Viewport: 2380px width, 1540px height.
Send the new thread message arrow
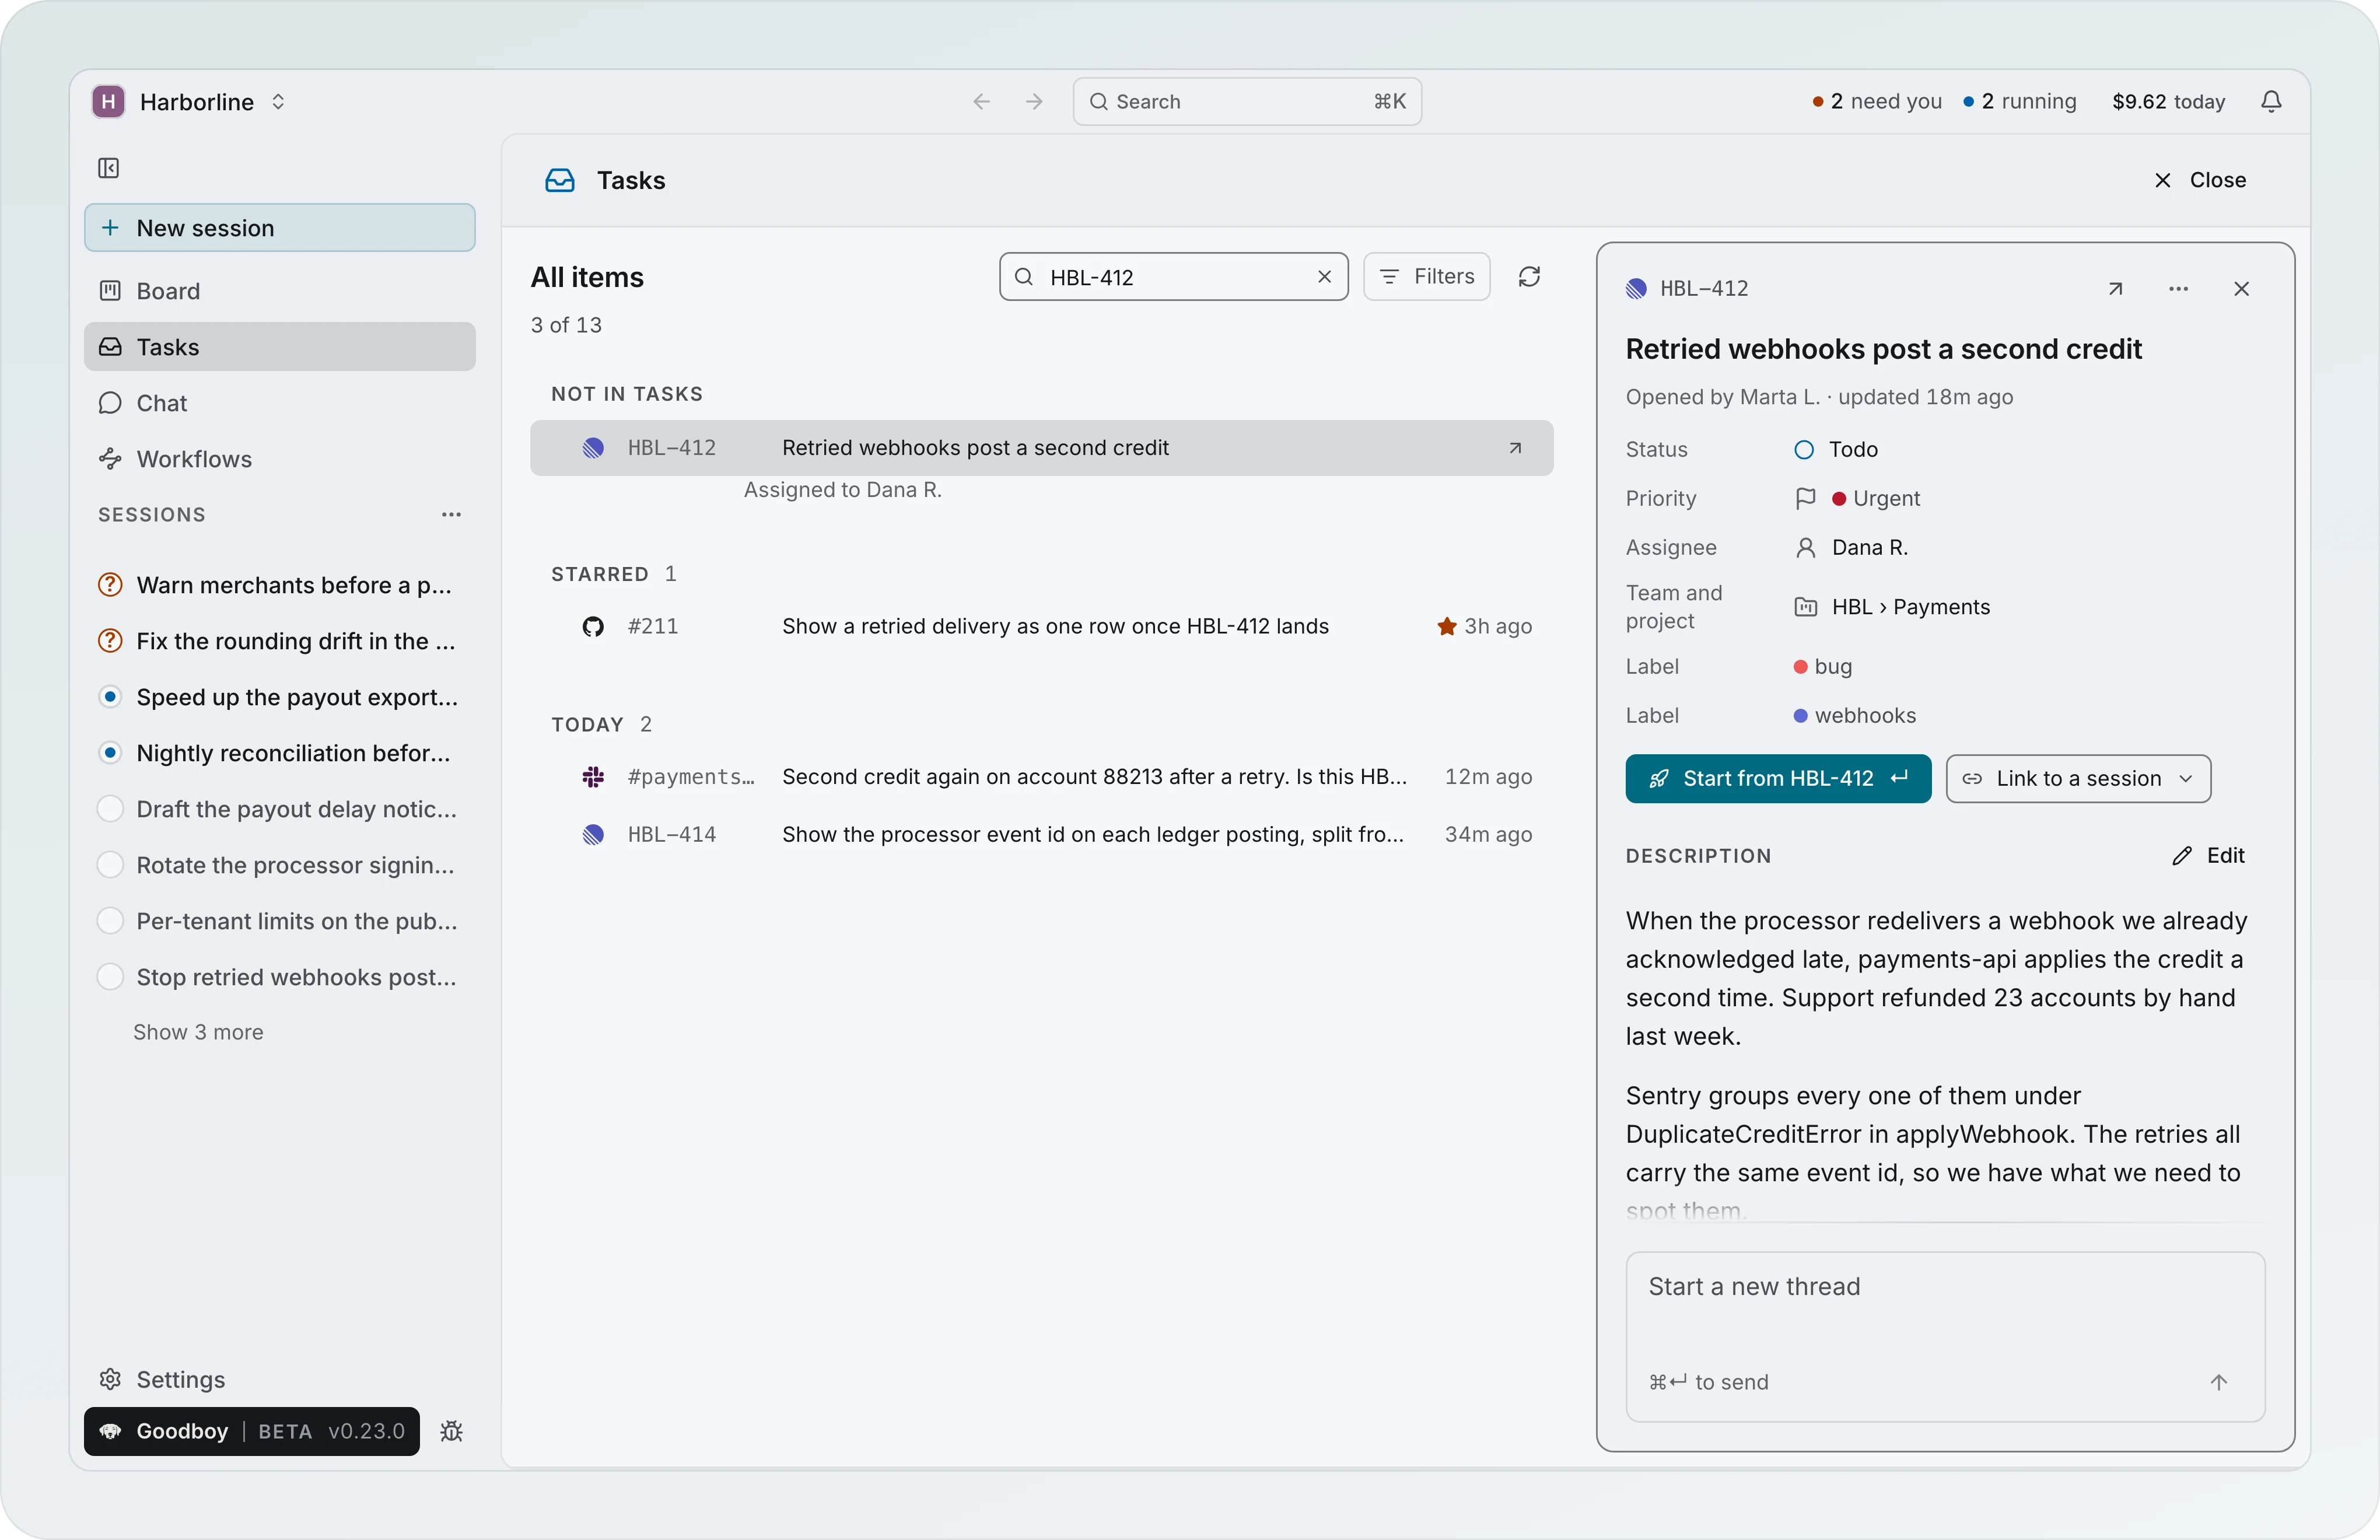[x=2218, y=1382]
